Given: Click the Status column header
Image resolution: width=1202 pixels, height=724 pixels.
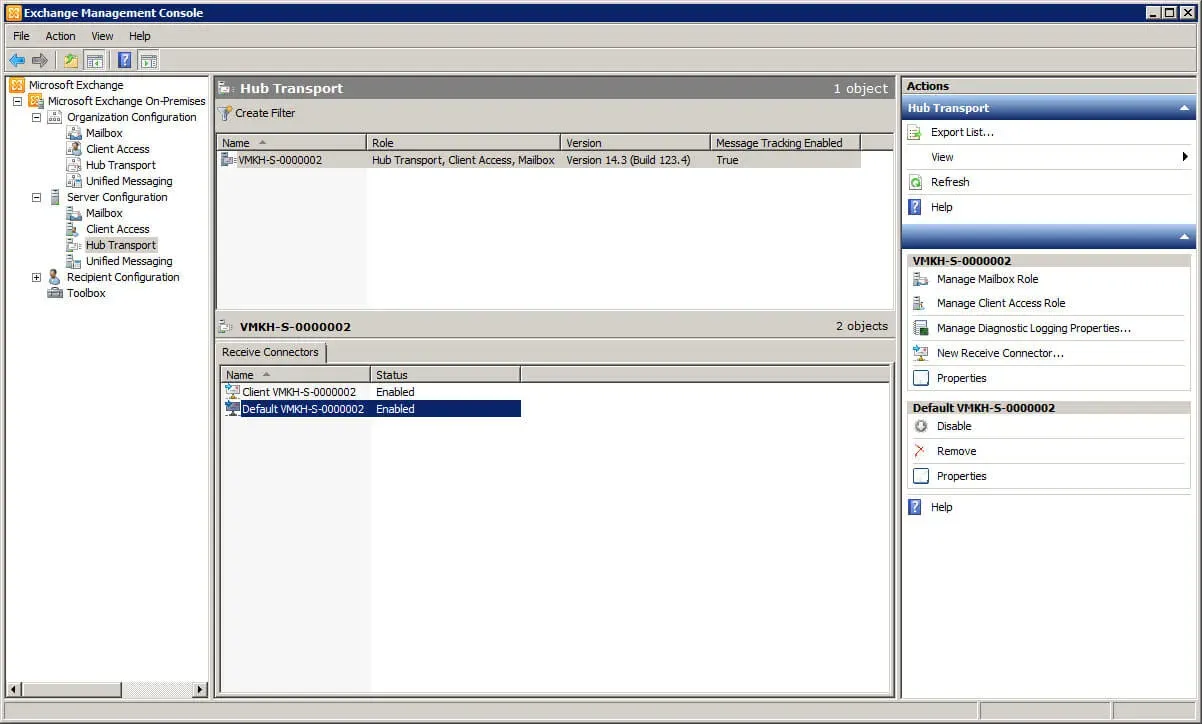Looking at the screenshot, I should (x=445, y=375).
